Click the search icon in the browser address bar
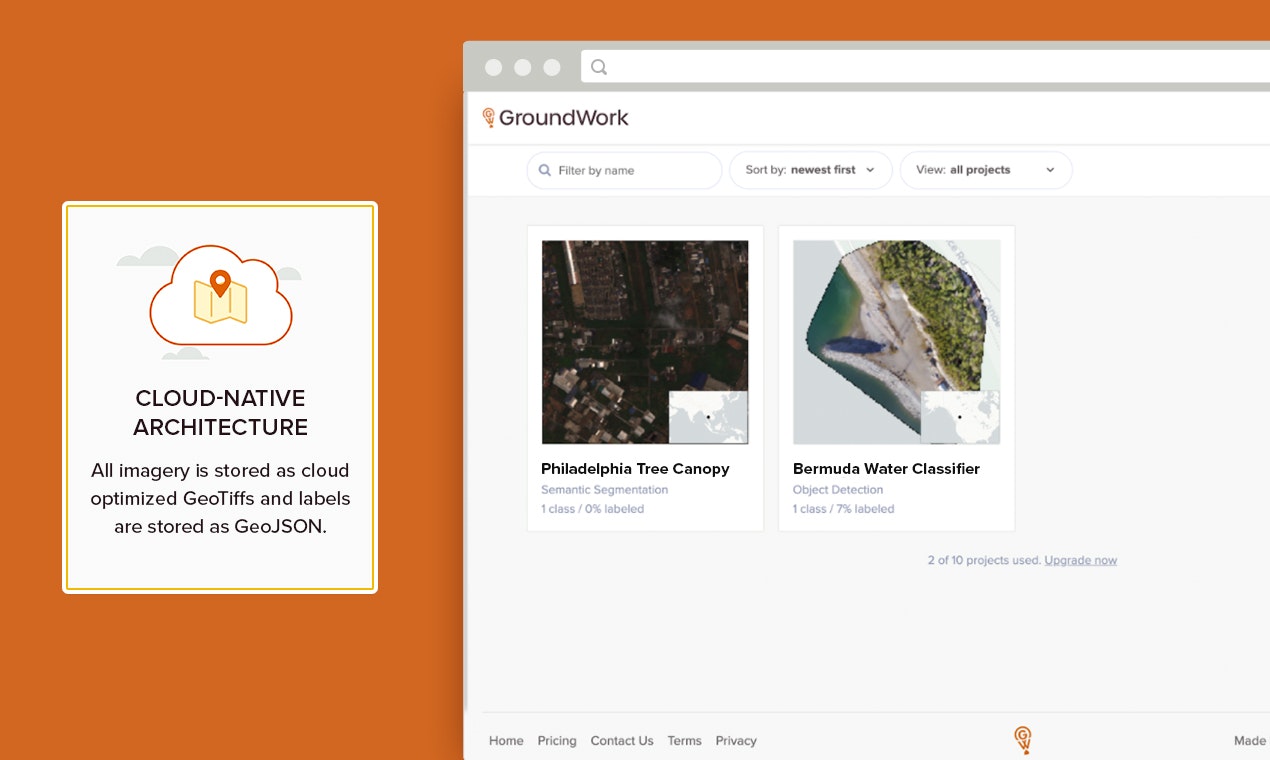Screen dimensions: 1270x760 click(598, 67)
